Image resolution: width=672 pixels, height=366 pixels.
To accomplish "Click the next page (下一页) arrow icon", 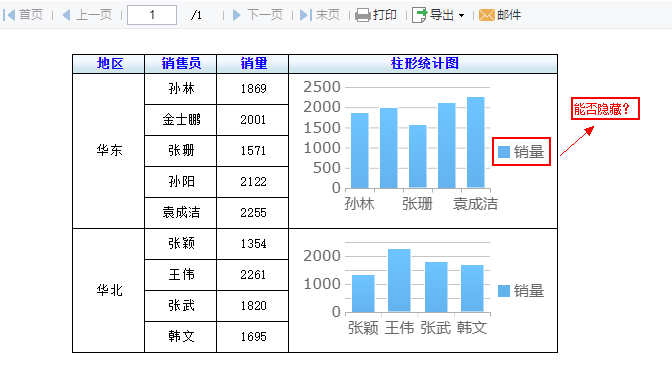I will click(x=237, y=15).
